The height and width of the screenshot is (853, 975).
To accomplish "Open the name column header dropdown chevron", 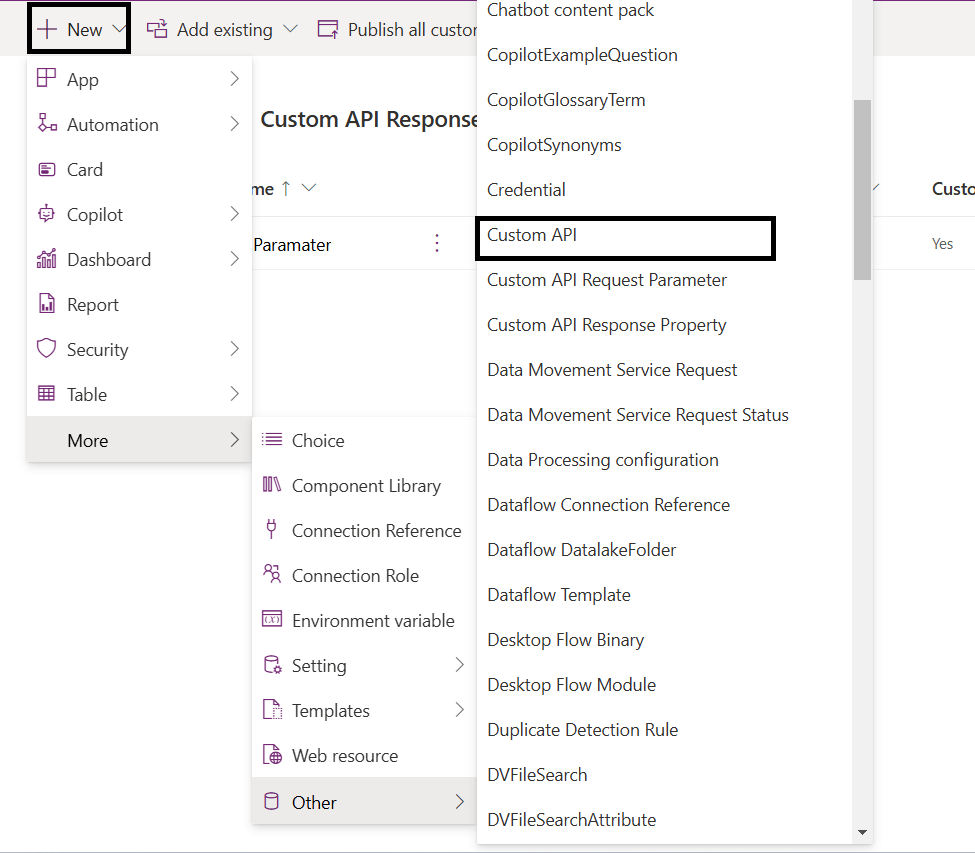I will pyautogui.click(x=309, y=188).
